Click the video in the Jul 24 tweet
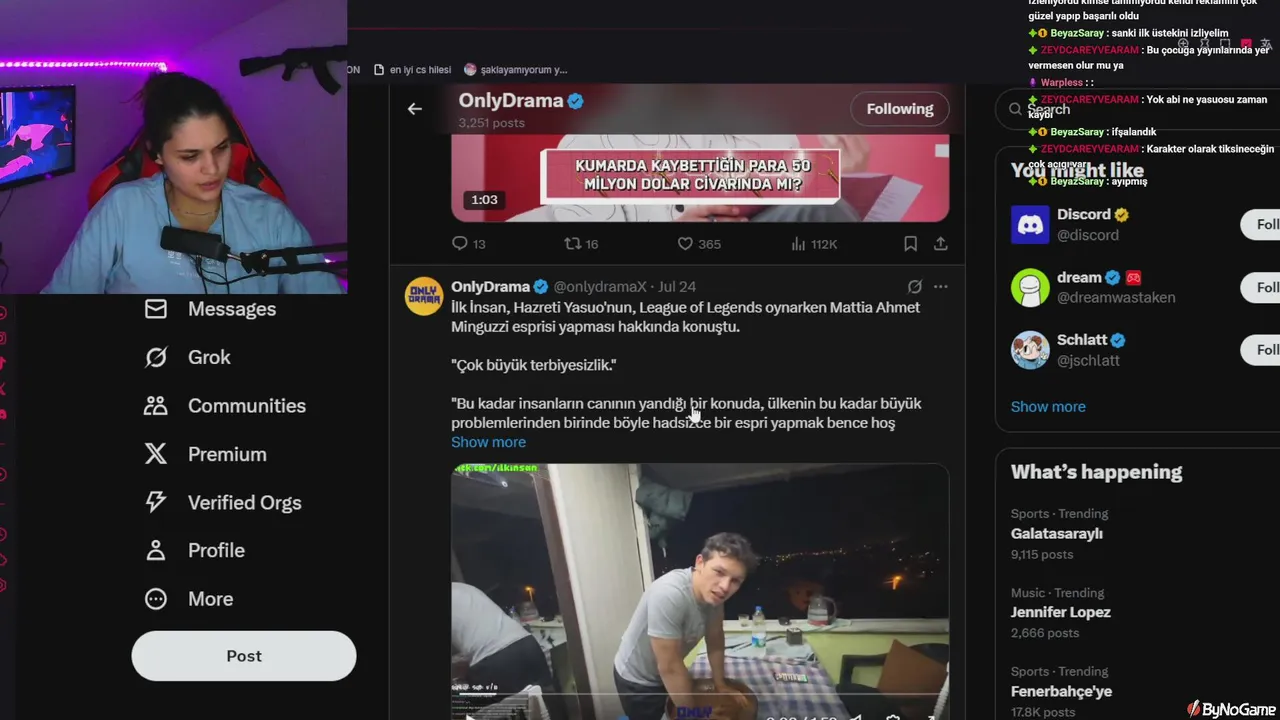 700,591
